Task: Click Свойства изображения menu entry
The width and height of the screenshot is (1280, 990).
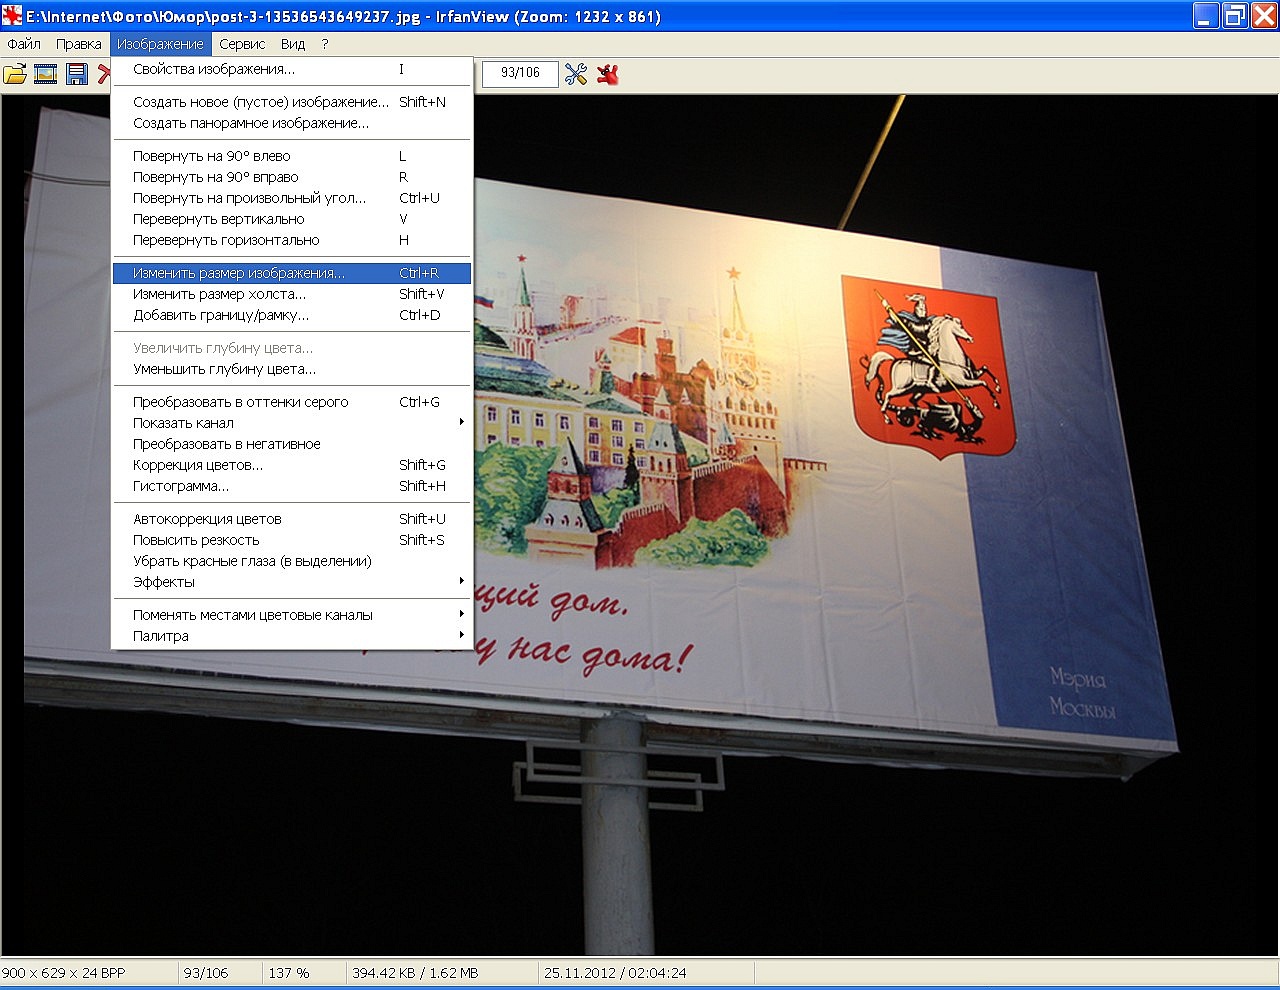Action: click(x=214, y=69)
